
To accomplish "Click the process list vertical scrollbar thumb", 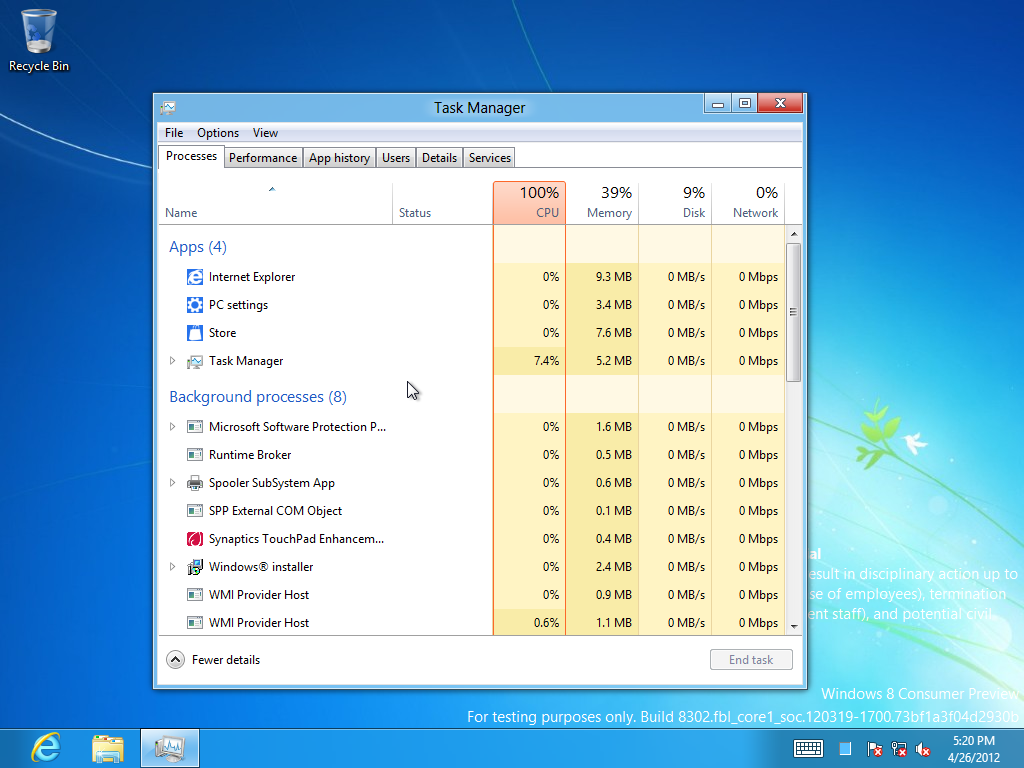I will [x=794, y=312].
